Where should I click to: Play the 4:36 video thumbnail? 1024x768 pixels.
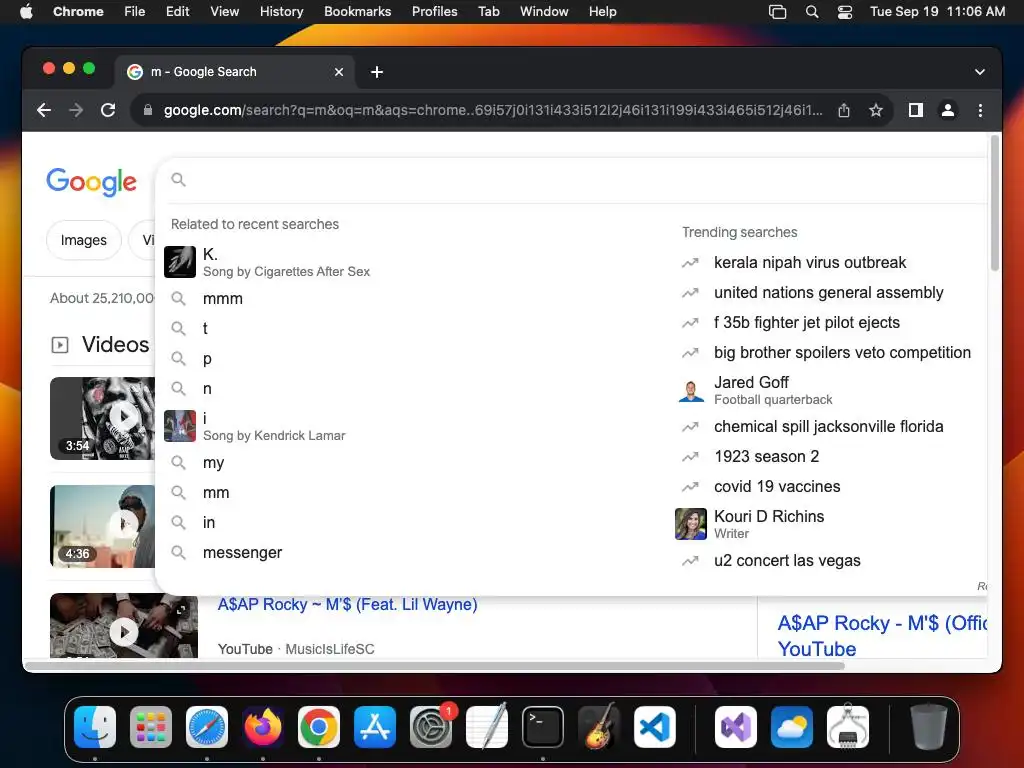(103, 526)
